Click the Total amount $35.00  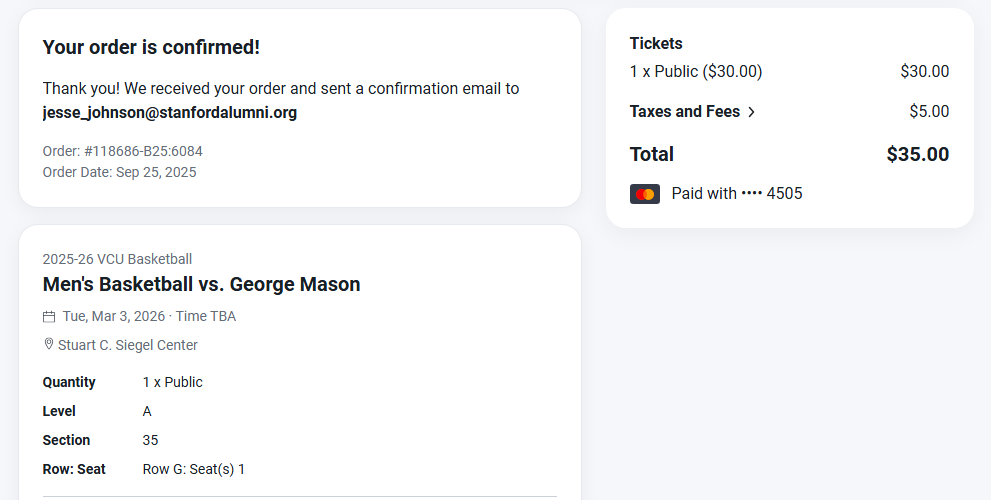(917, 154)
